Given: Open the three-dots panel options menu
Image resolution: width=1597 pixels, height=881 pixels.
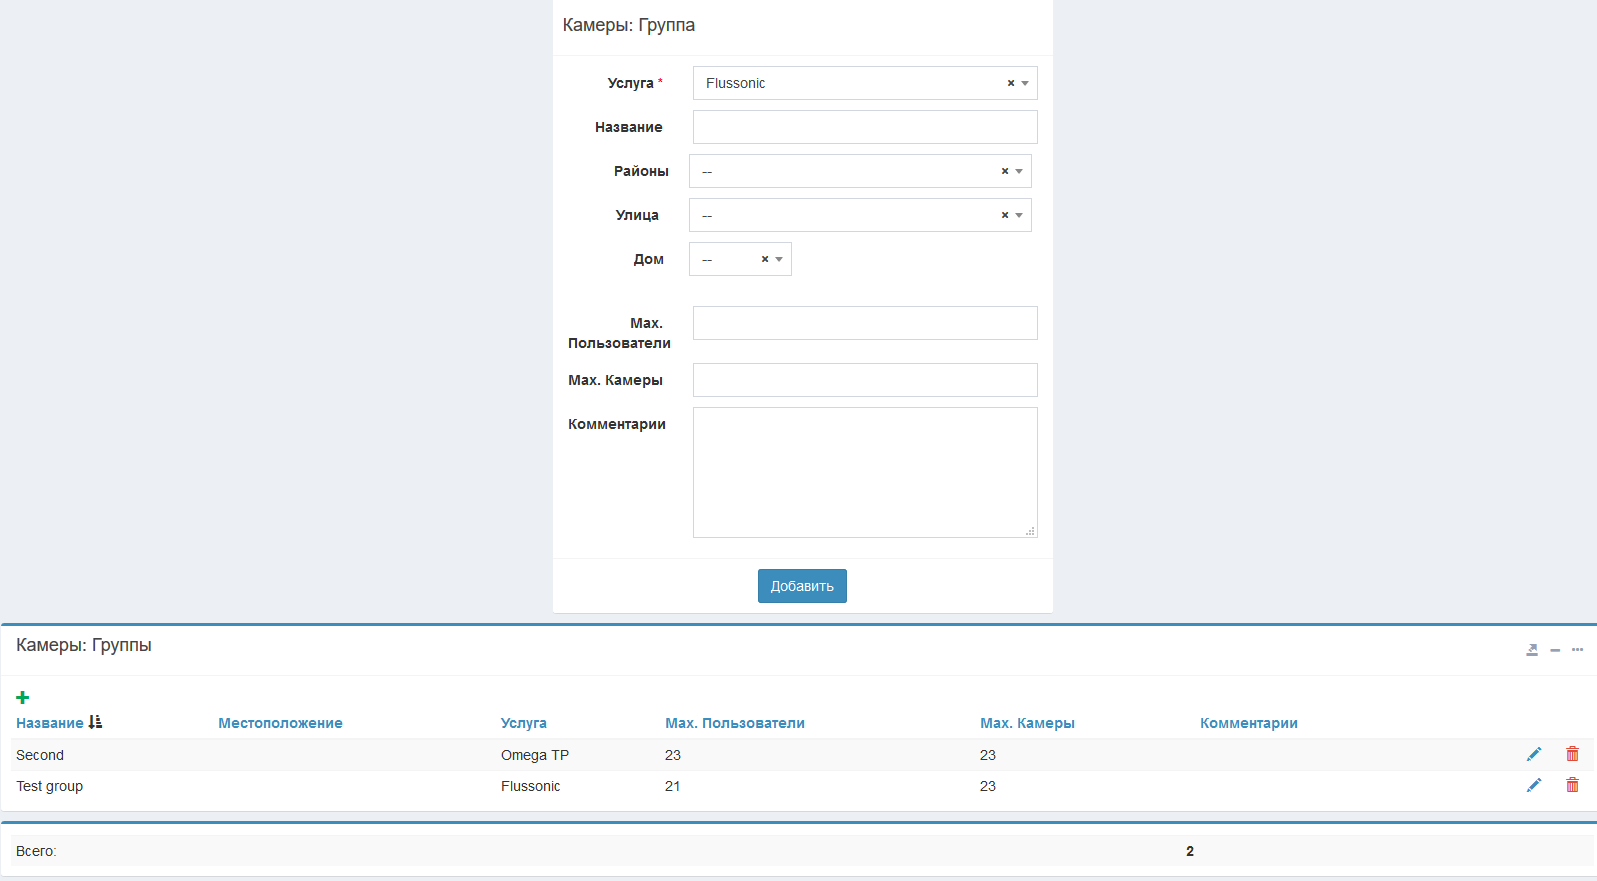Looking at the screenshot, I should [x=1577, y=650].
